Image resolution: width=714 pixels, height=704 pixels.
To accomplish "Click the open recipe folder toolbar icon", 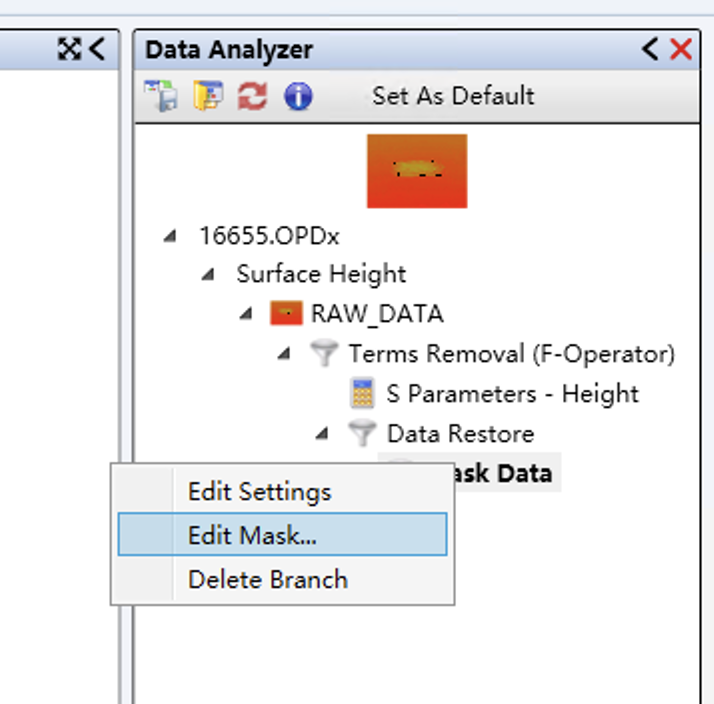I will 207,97.
